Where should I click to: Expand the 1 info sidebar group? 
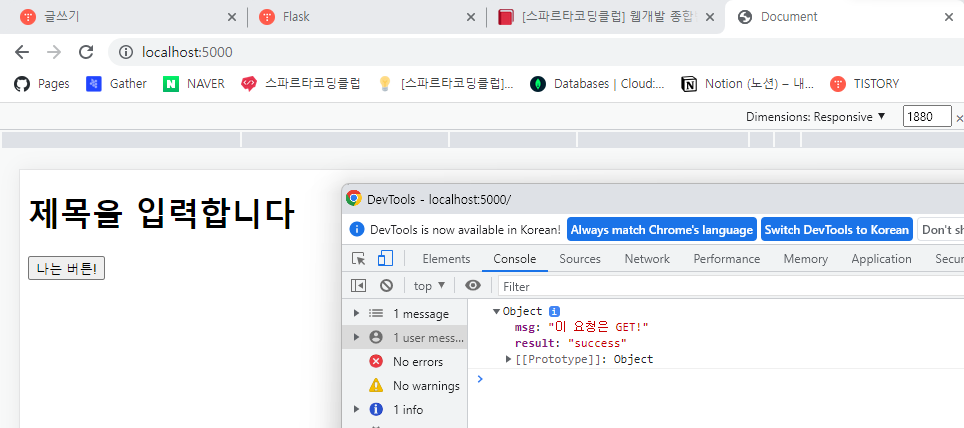point(356,410)
